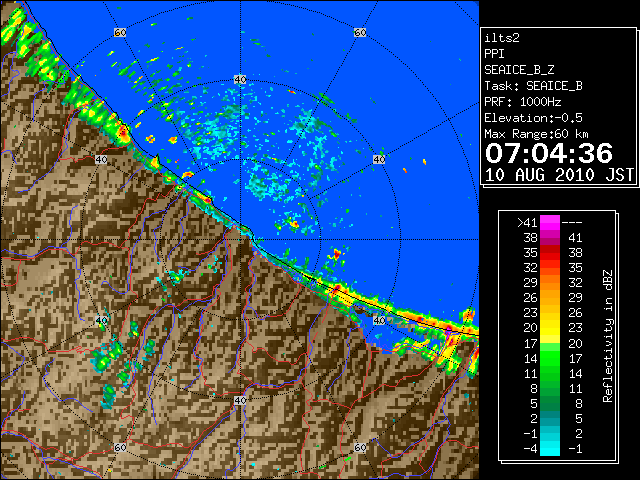Click the northwest 60 km ring label over sea
The image size is (640, 480).
[120, 32]
